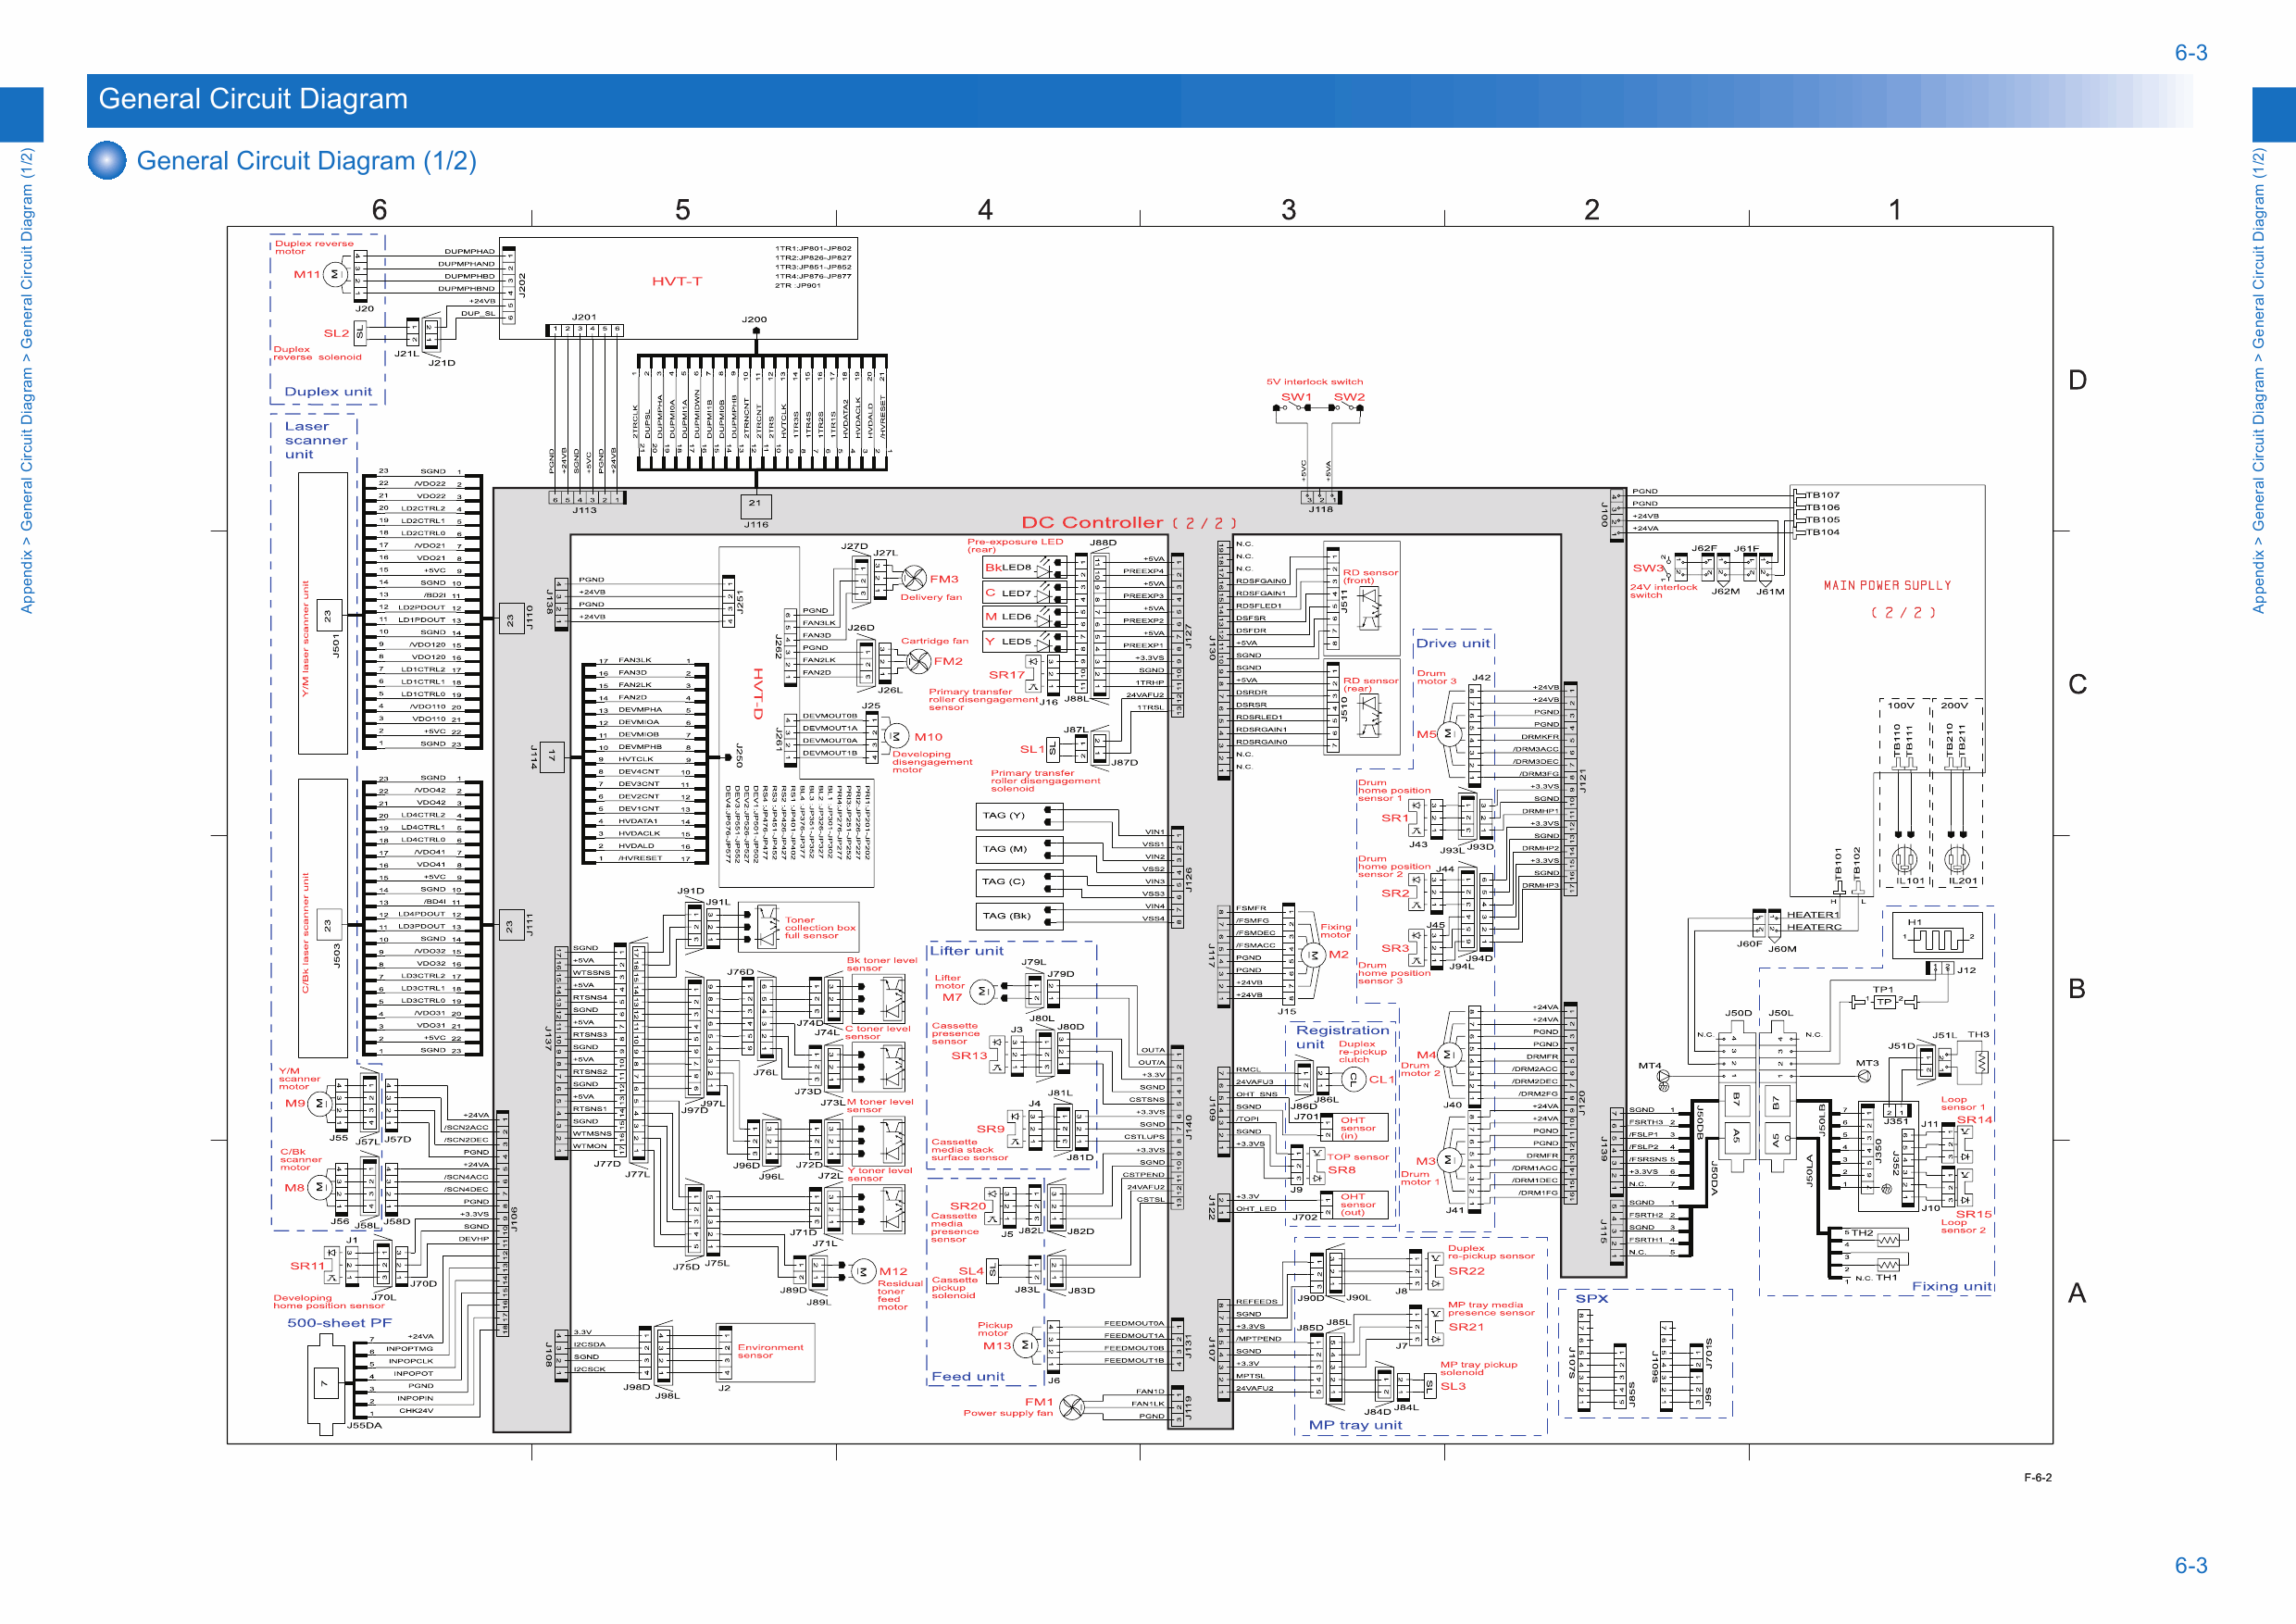This screenshot has height=1624, width=2296.
Task: Click the M9 Y/M scanner motor symbol
Action: point(320,1104)
